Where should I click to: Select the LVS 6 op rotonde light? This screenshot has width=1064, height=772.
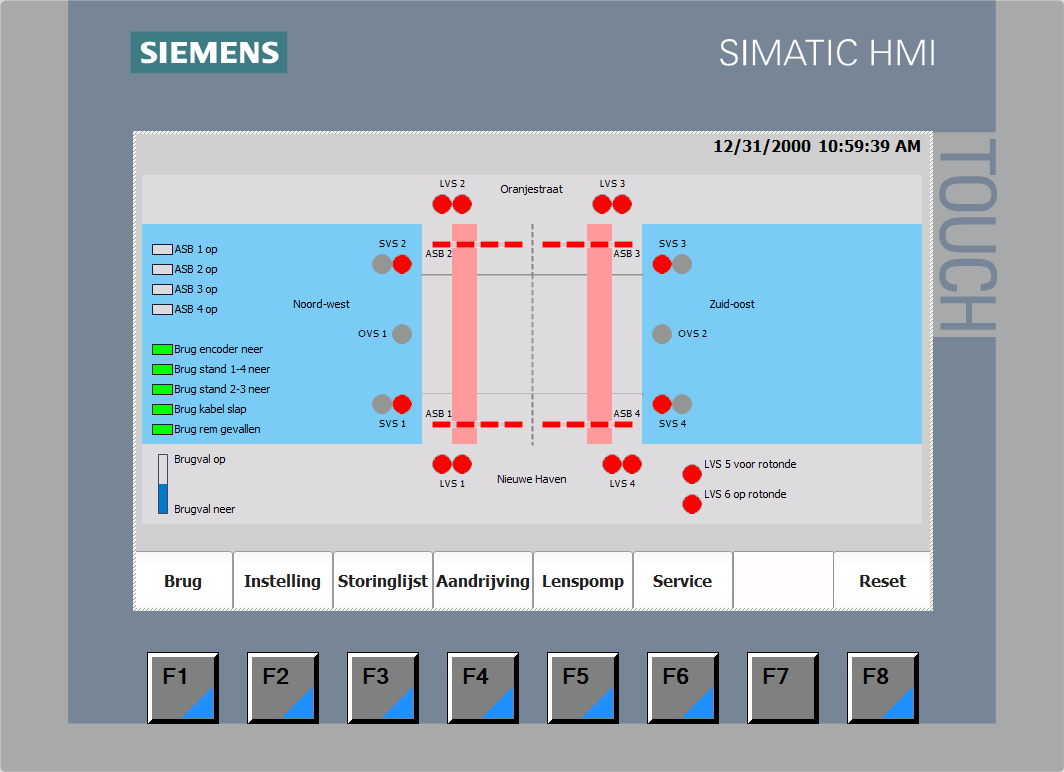692,504
